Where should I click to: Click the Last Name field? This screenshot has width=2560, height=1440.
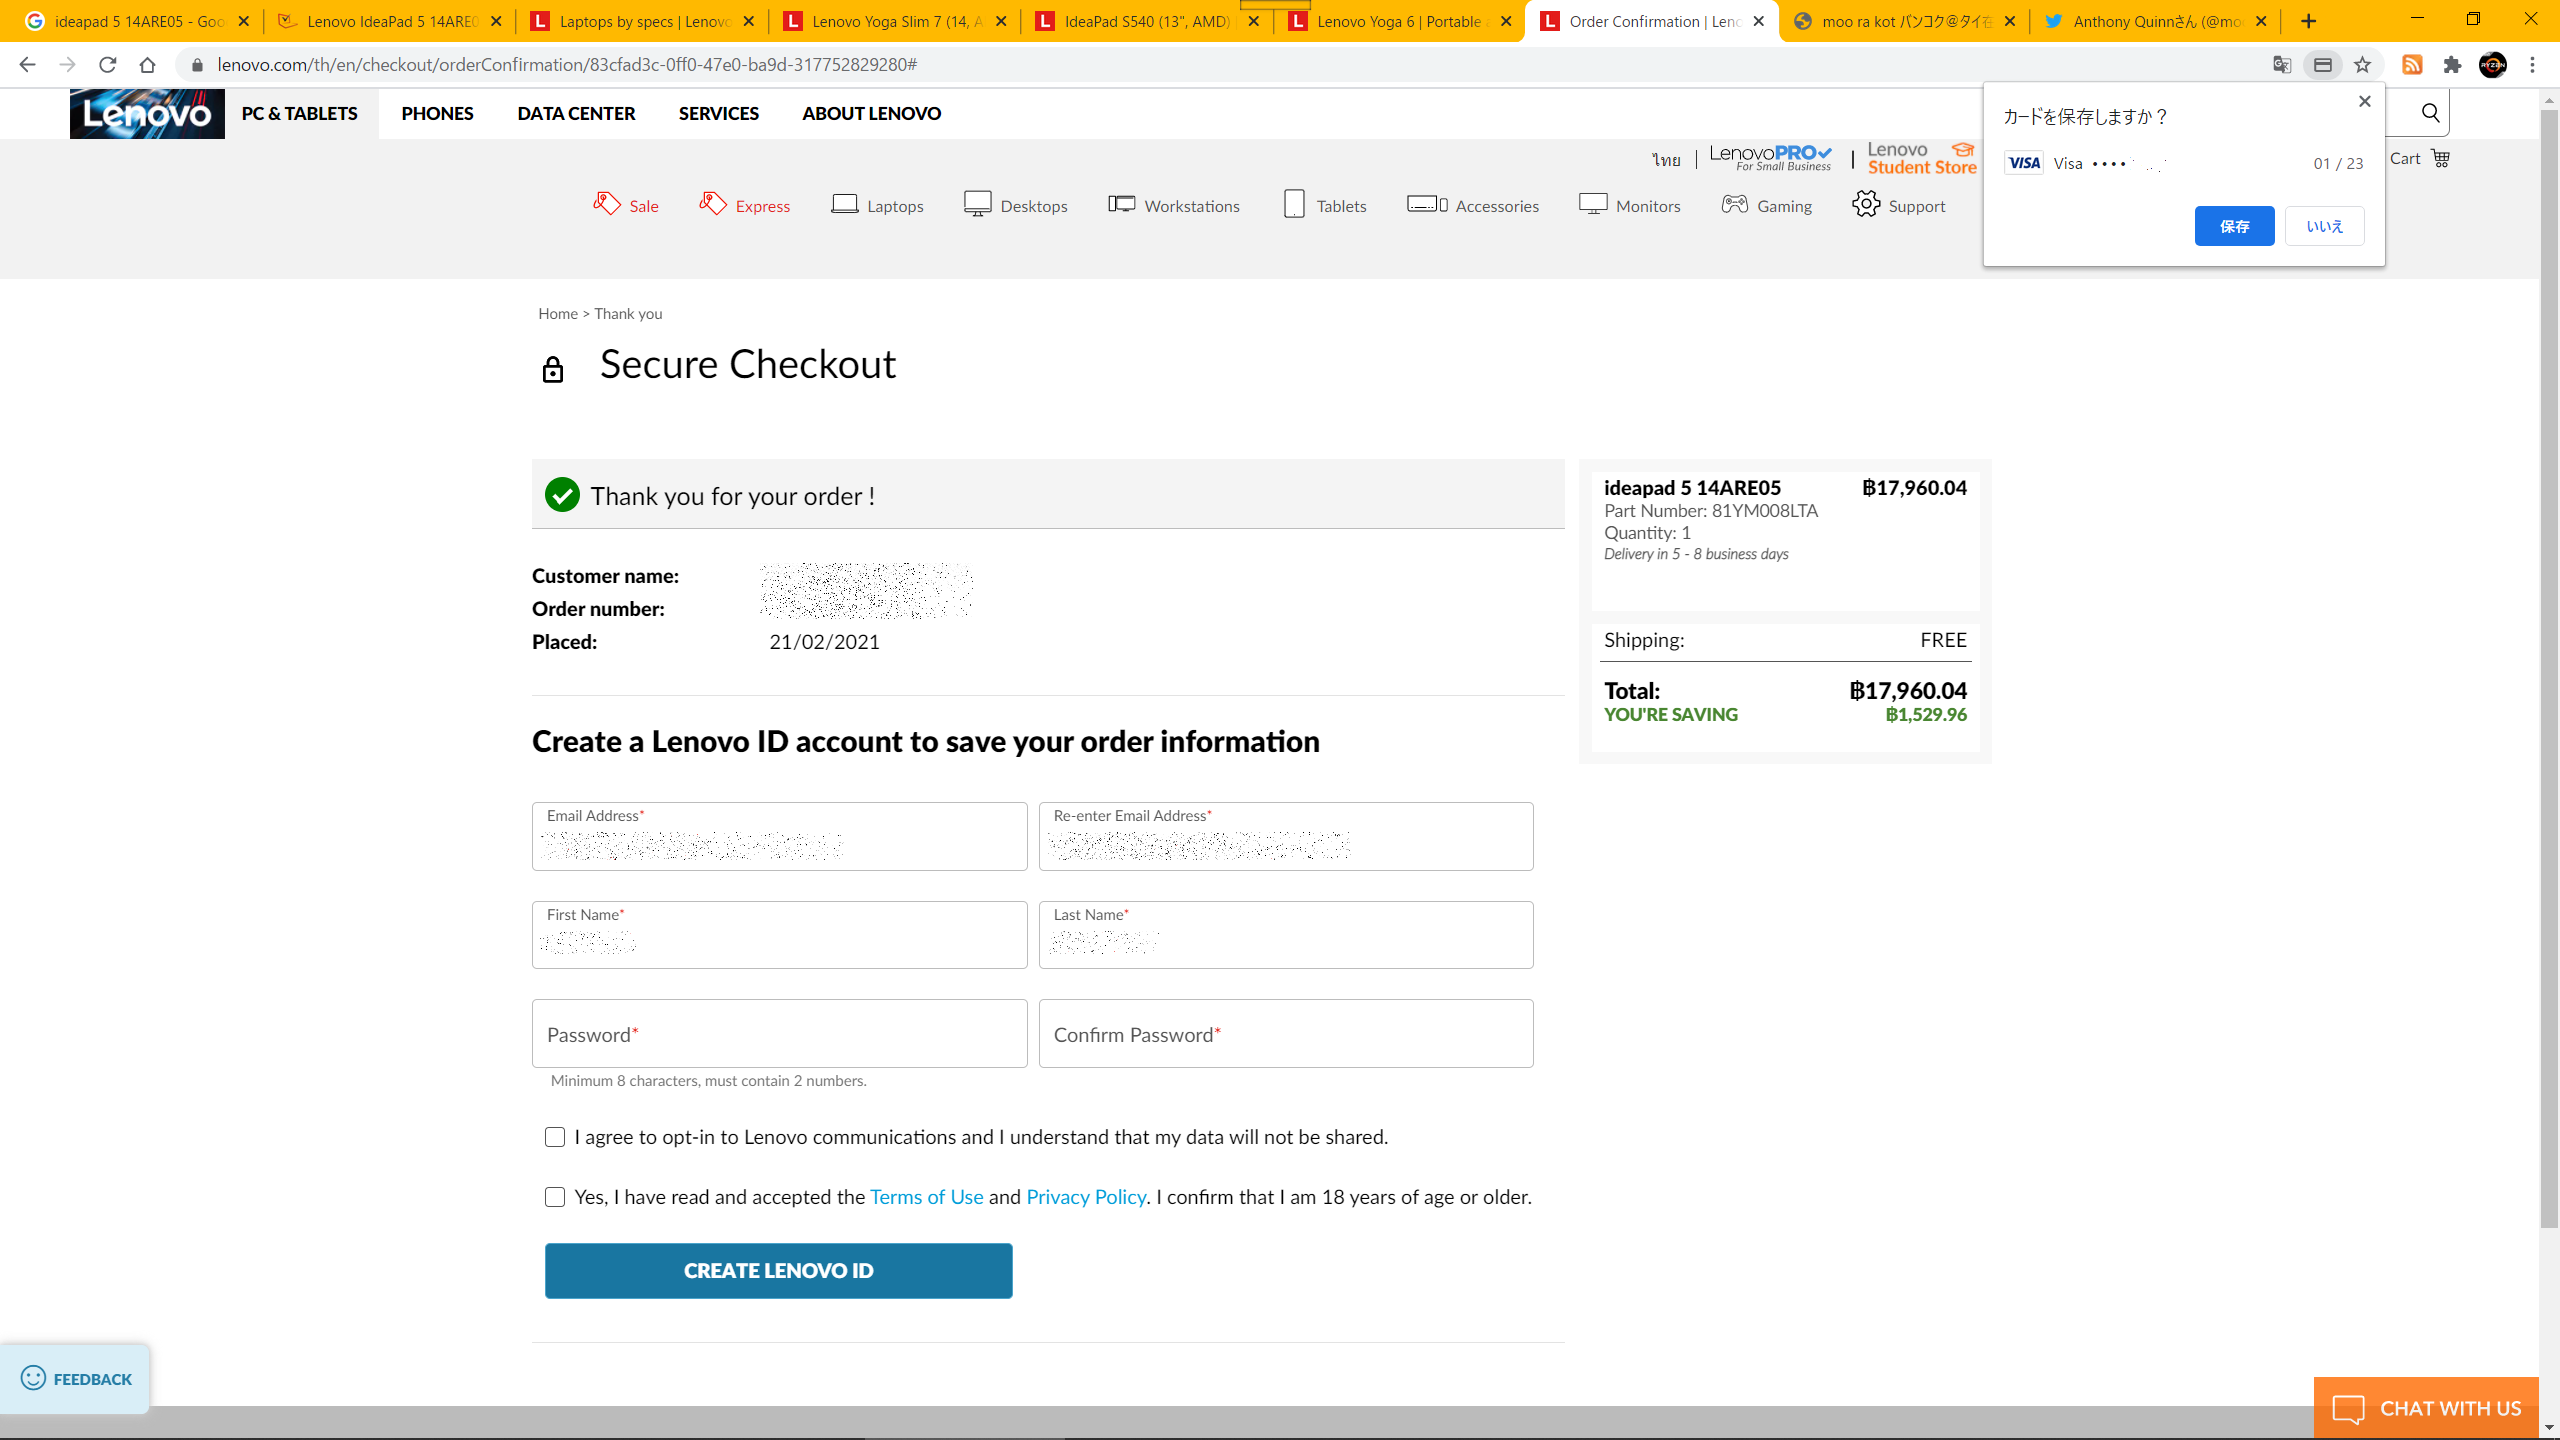(x=1285, y=935)
